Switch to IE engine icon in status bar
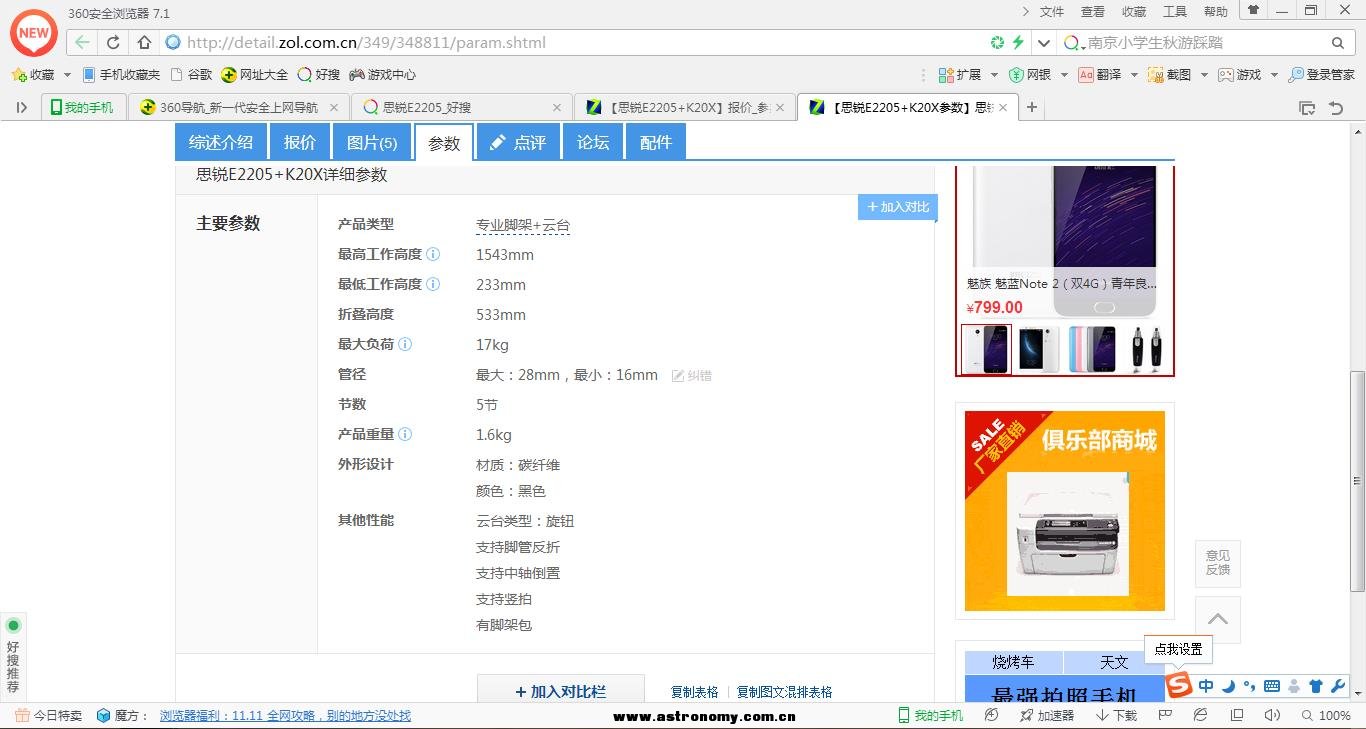The width and height of the screenshot is (1366, 729). tap(1201, 715)
